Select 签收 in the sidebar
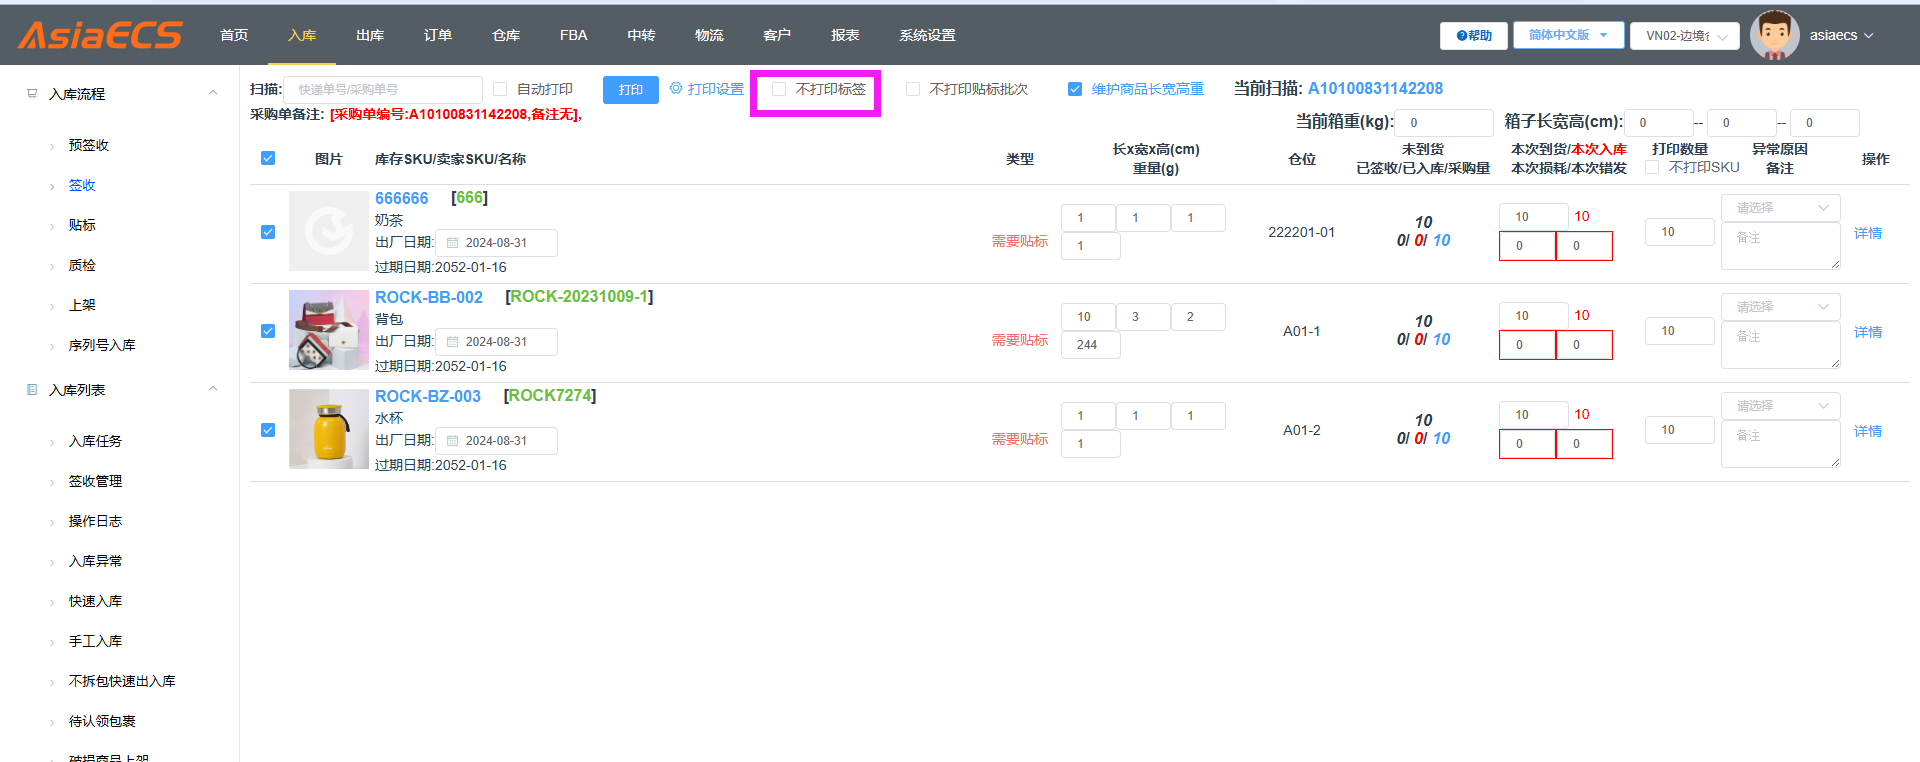 [82, 185]
